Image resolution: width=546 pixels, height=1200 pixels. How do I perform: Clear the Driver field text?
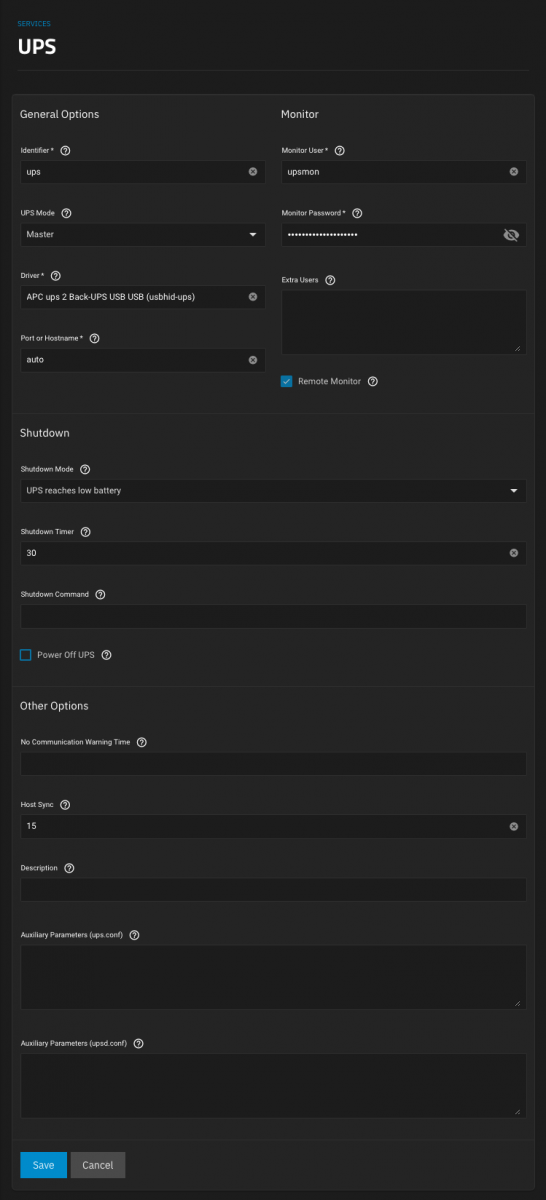pos(253,297)
